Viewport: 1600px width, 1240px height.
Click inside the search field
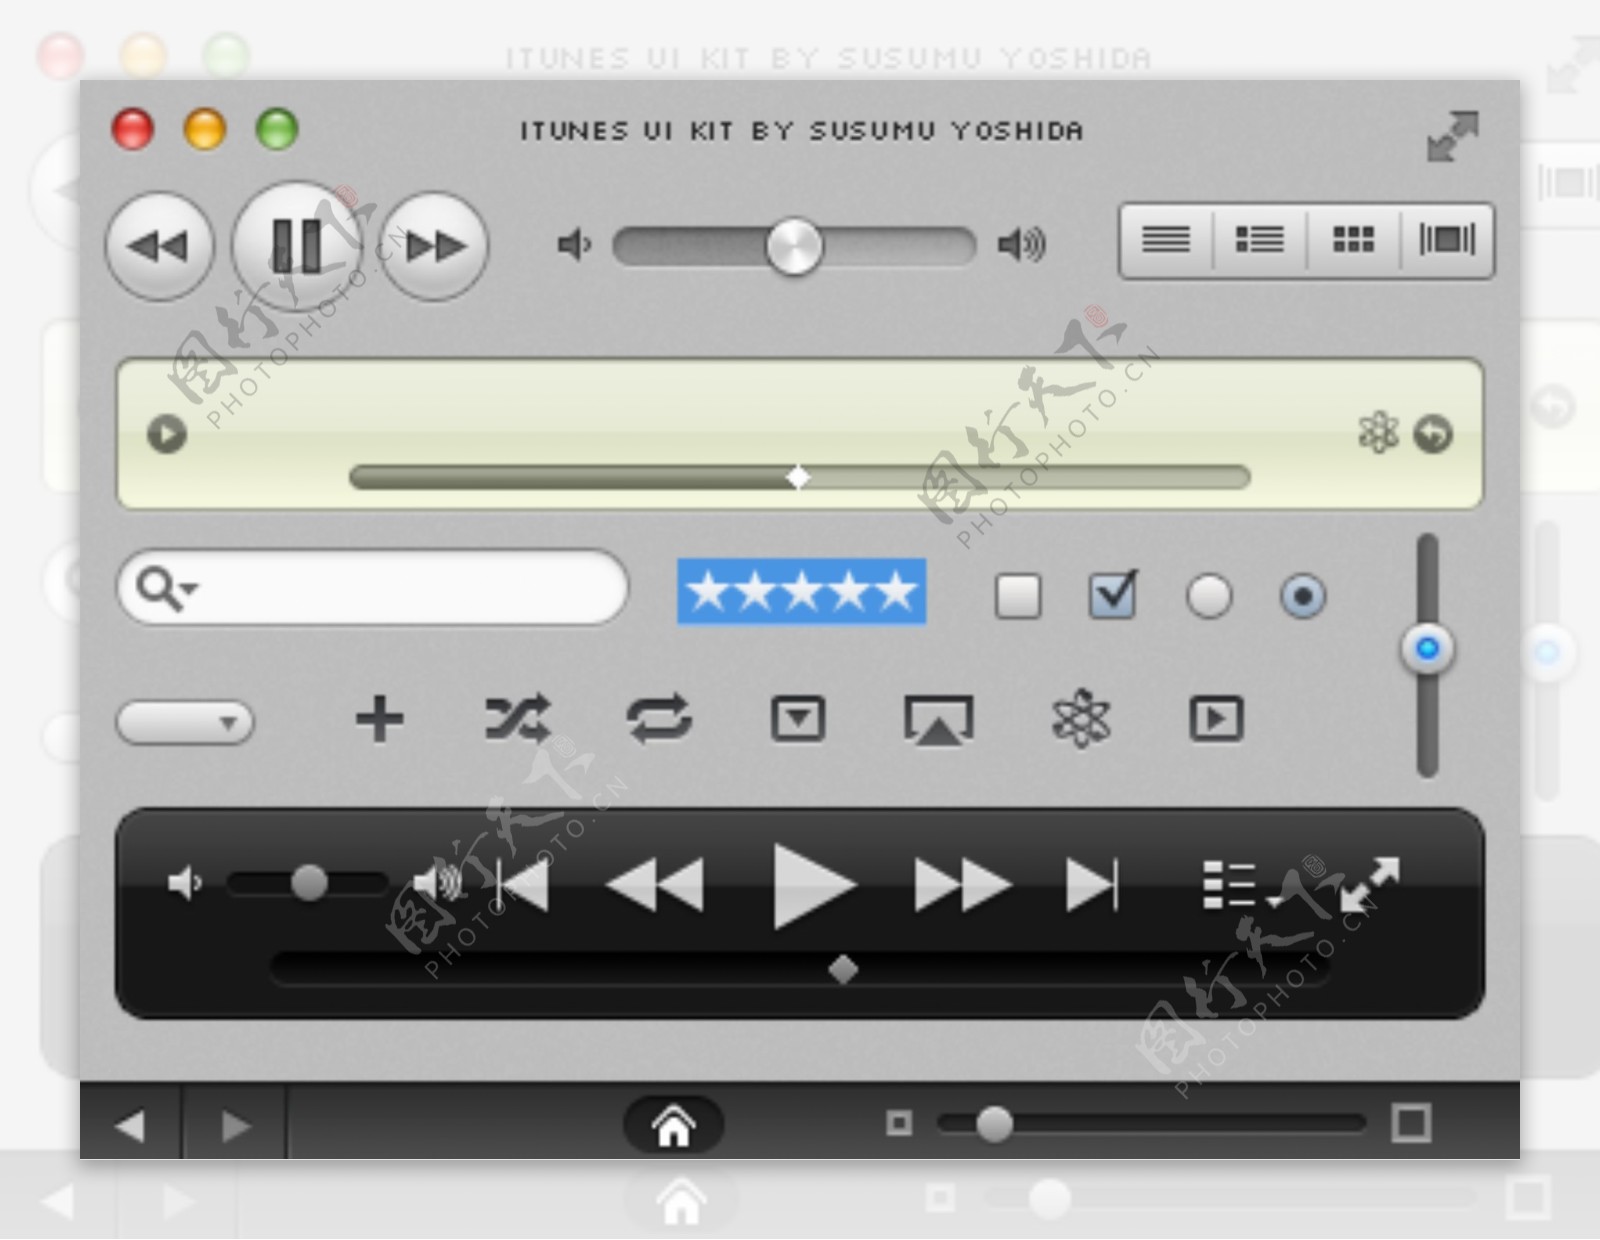click(x=373, y=588)
